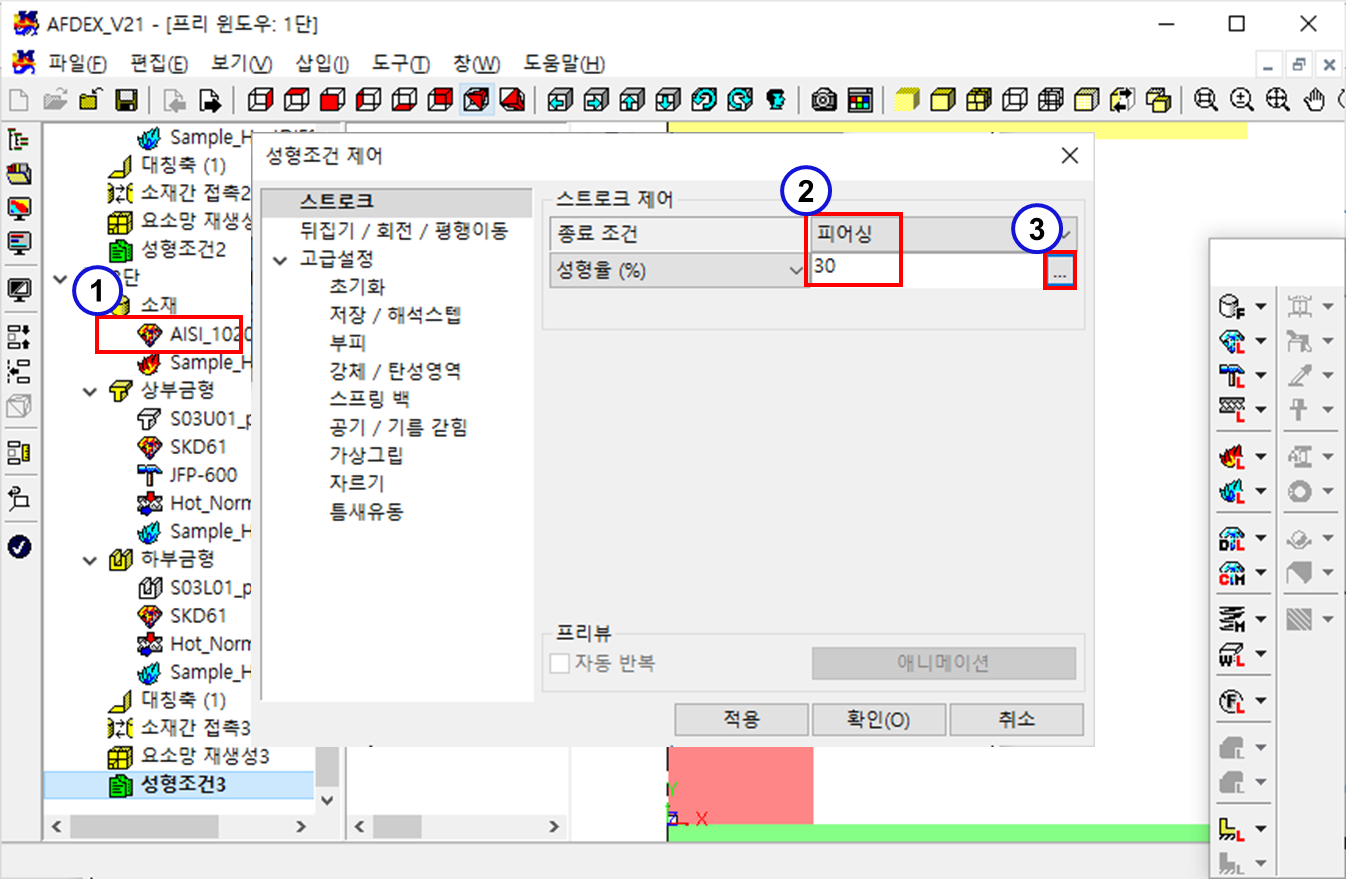Viewport: 1346px width, 879px height.
Task: Click the hammer icon in right tool palette
Action: pyautogui.click(x=1231, y=375)
